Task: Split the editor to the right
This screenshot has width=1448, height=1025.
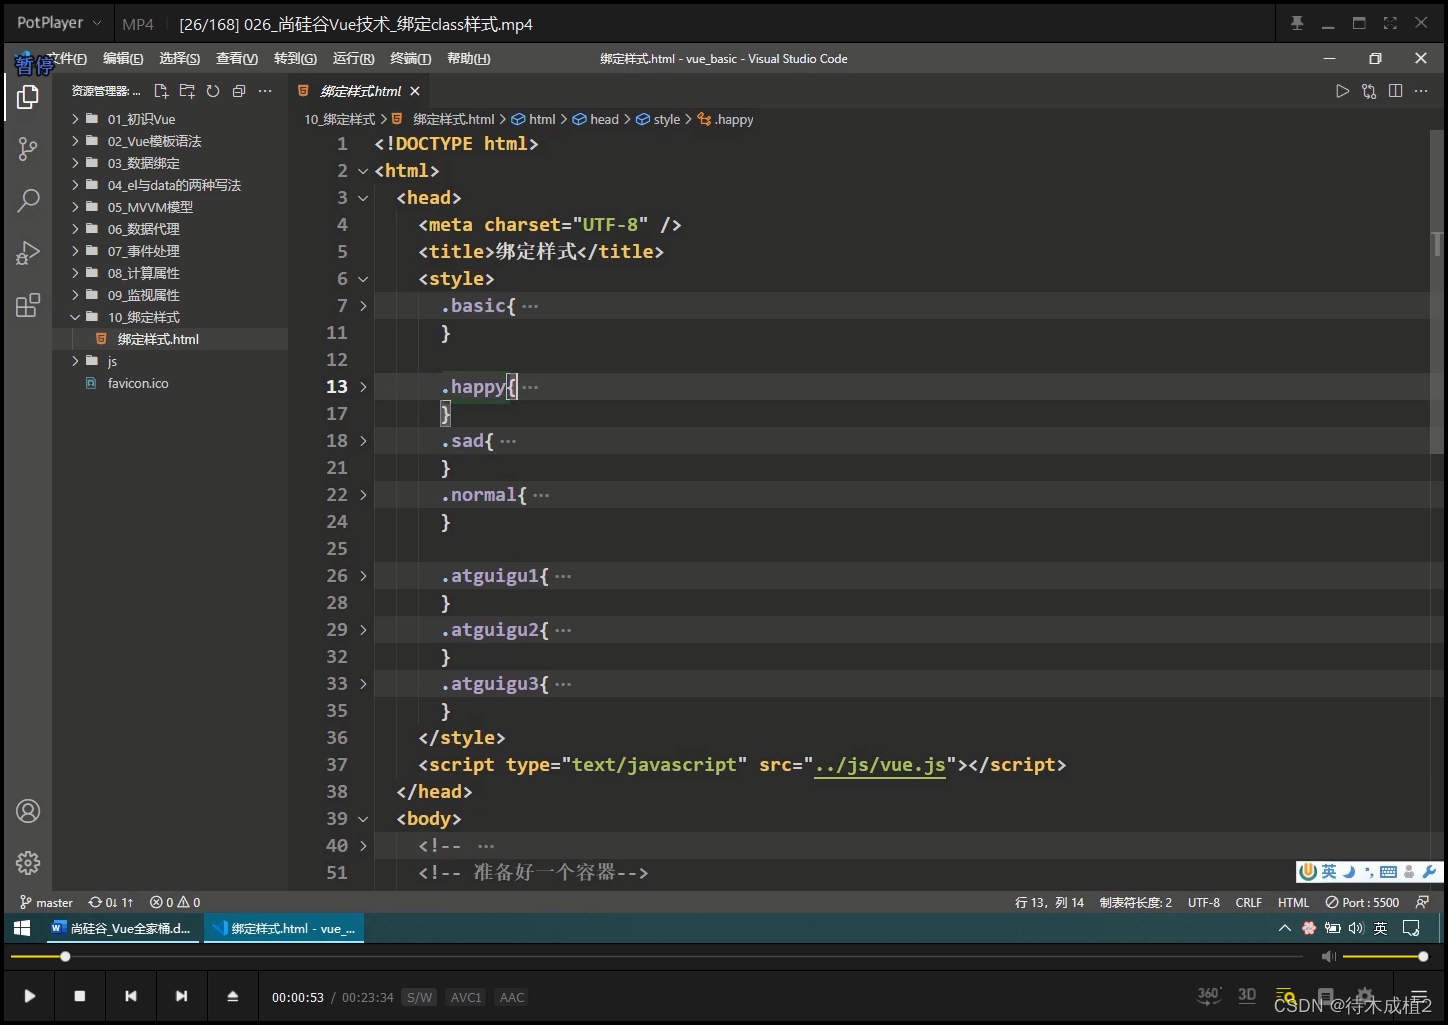Action: click(x=1395, y=91)
